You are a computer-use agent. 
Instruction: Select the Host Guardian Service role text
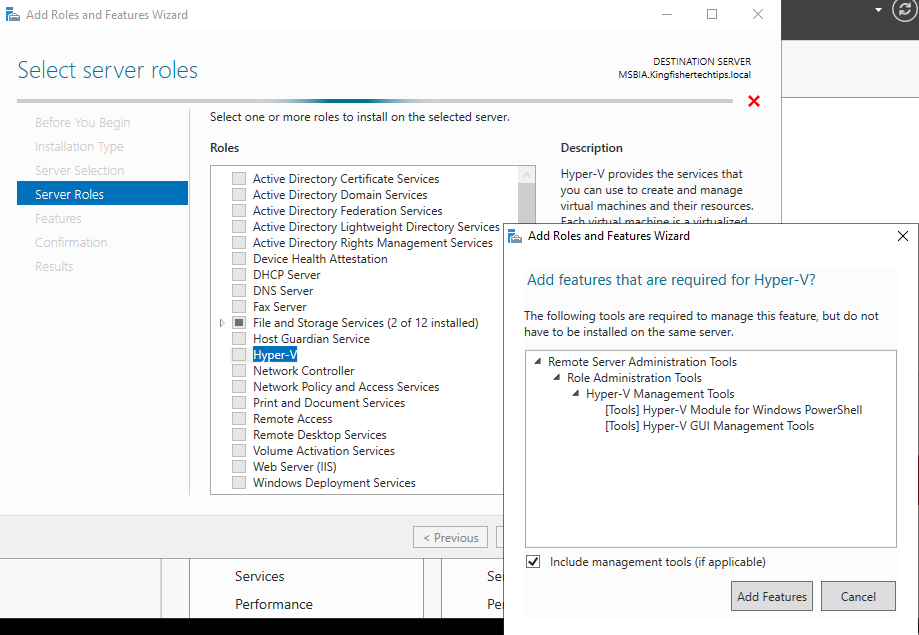click(311, 339)
